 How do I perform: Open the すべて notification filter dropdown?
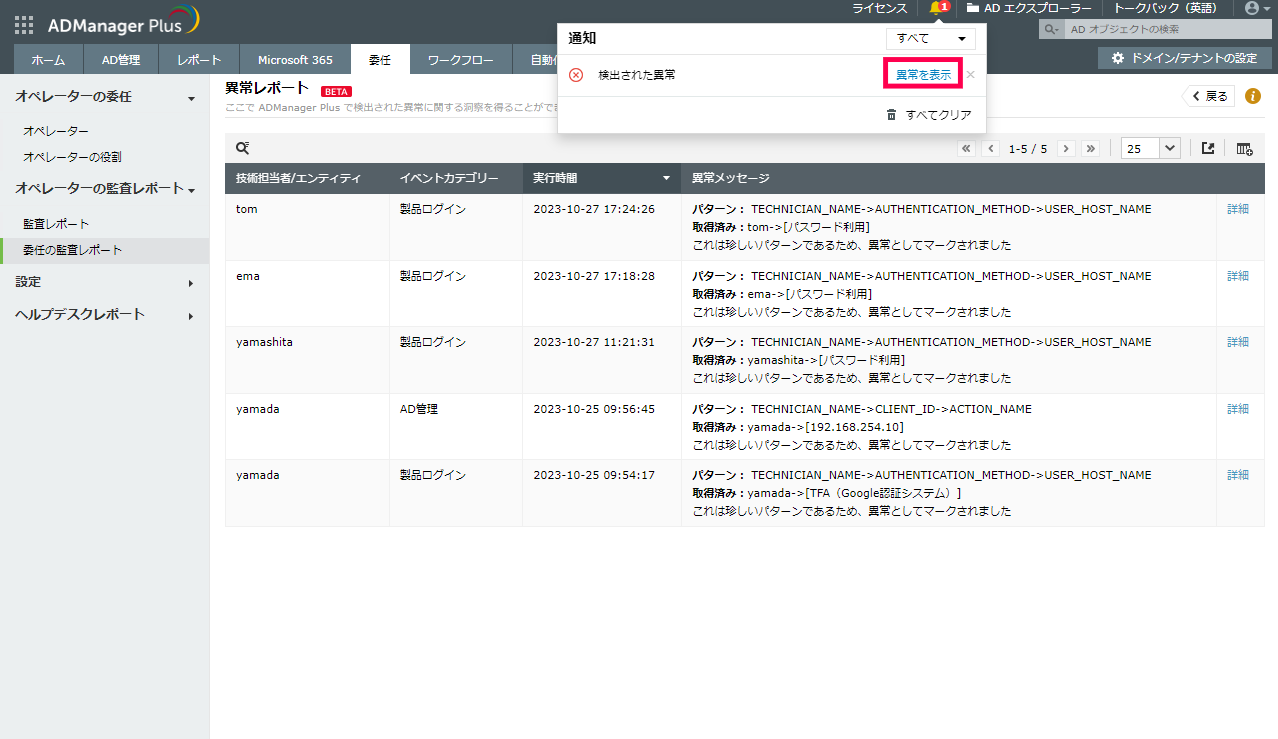click(930, 39)
